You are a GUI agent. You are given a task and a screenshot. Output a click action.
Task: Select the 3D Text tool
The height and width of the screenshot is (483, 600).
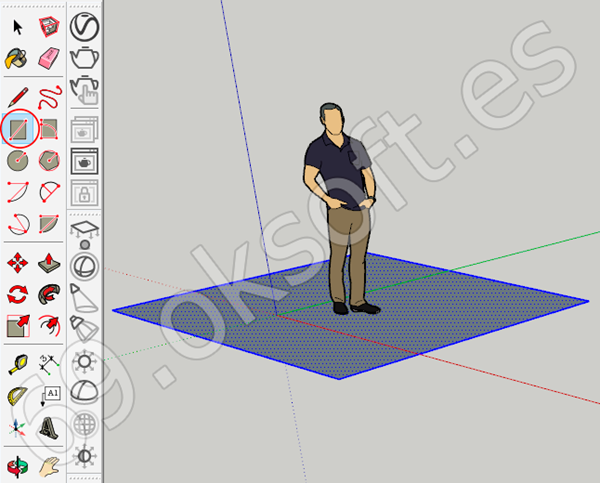point(49,428)
